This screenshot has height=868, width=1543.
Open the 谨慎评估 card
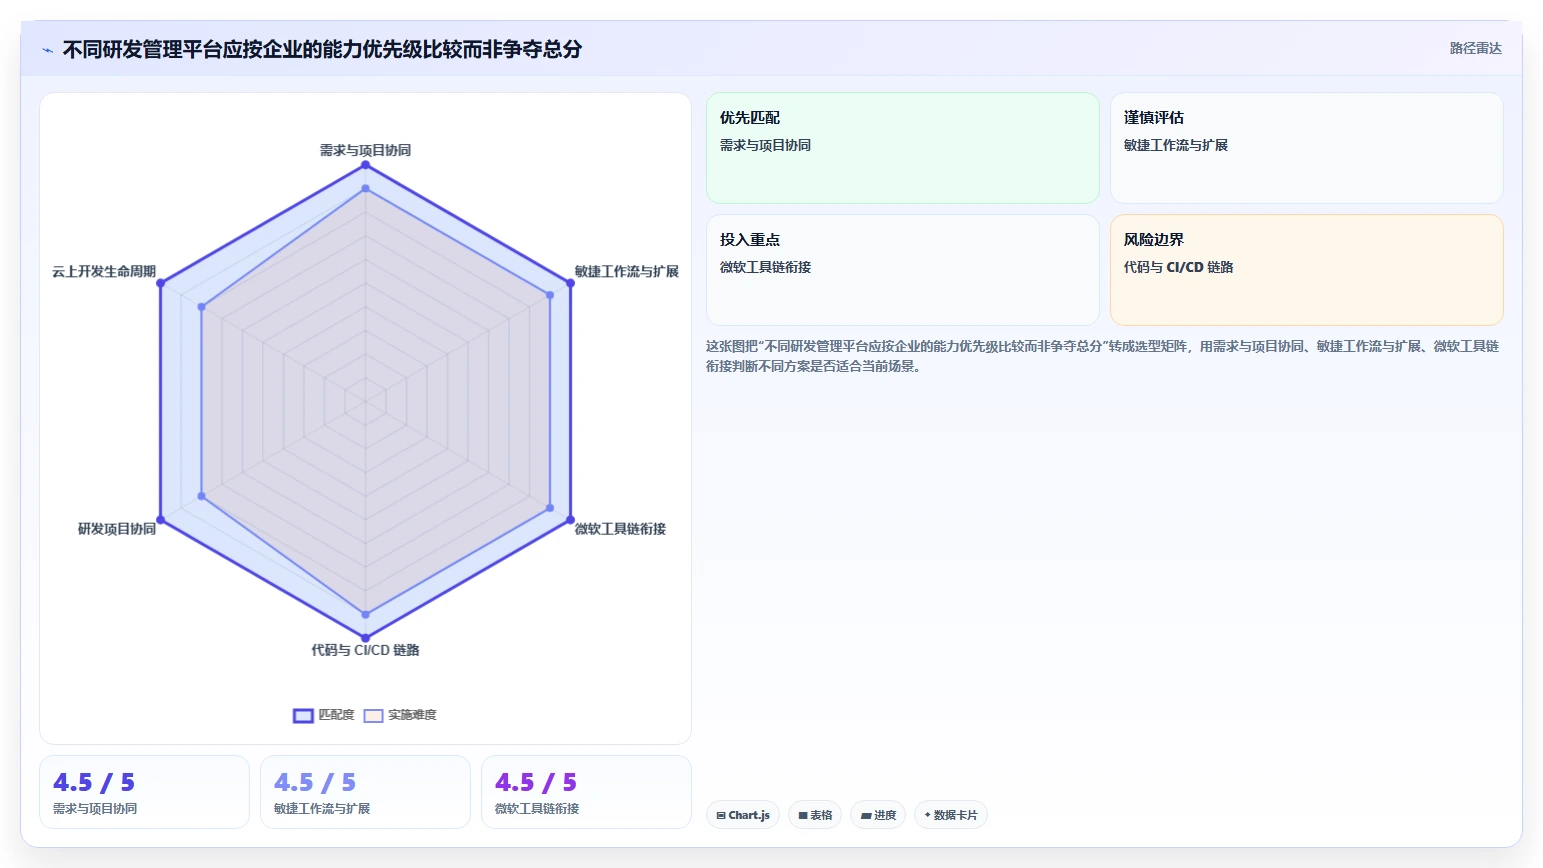tap(1307, 148)
